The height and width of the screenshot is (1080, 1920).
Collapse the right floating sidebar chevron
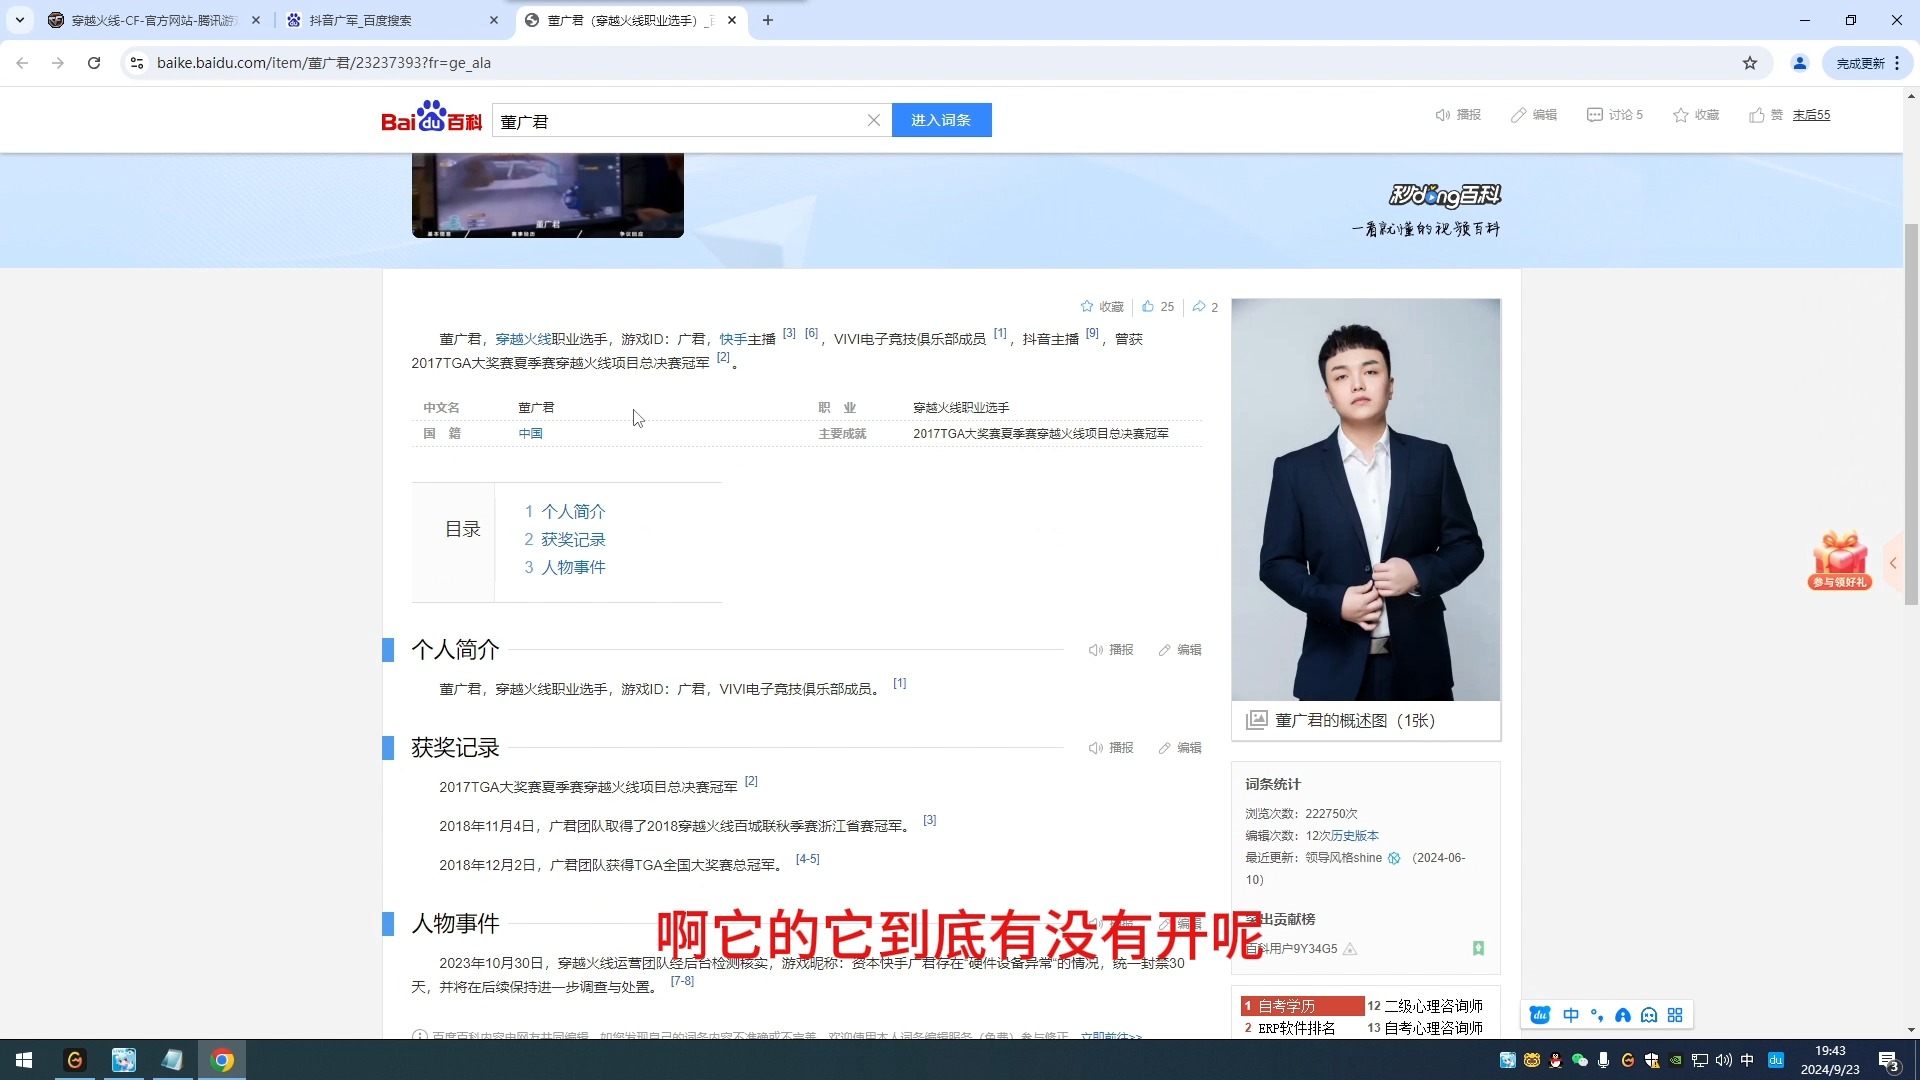pos(1893,563)
